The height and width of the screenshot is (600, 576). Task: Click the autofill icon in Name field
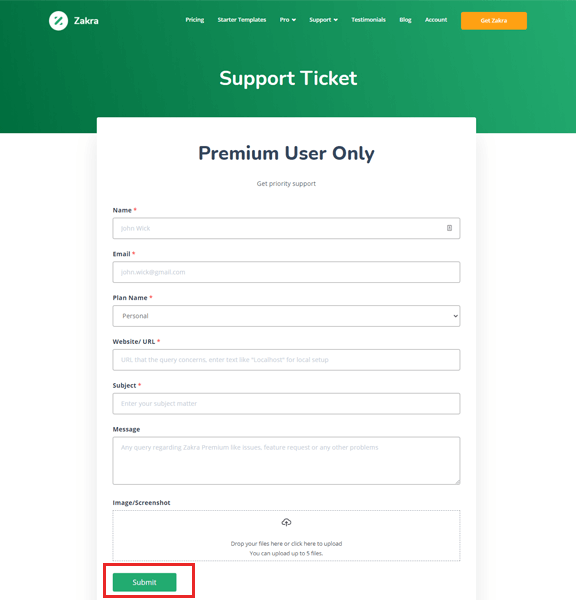click(x=449, y=228)
